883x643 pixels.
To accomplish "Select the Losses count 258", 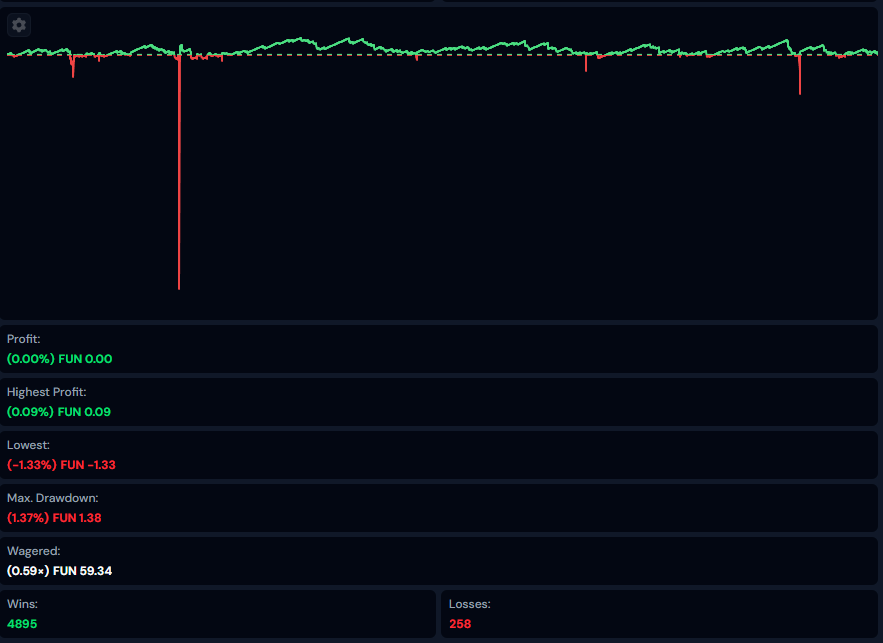I will coord(460,624).
